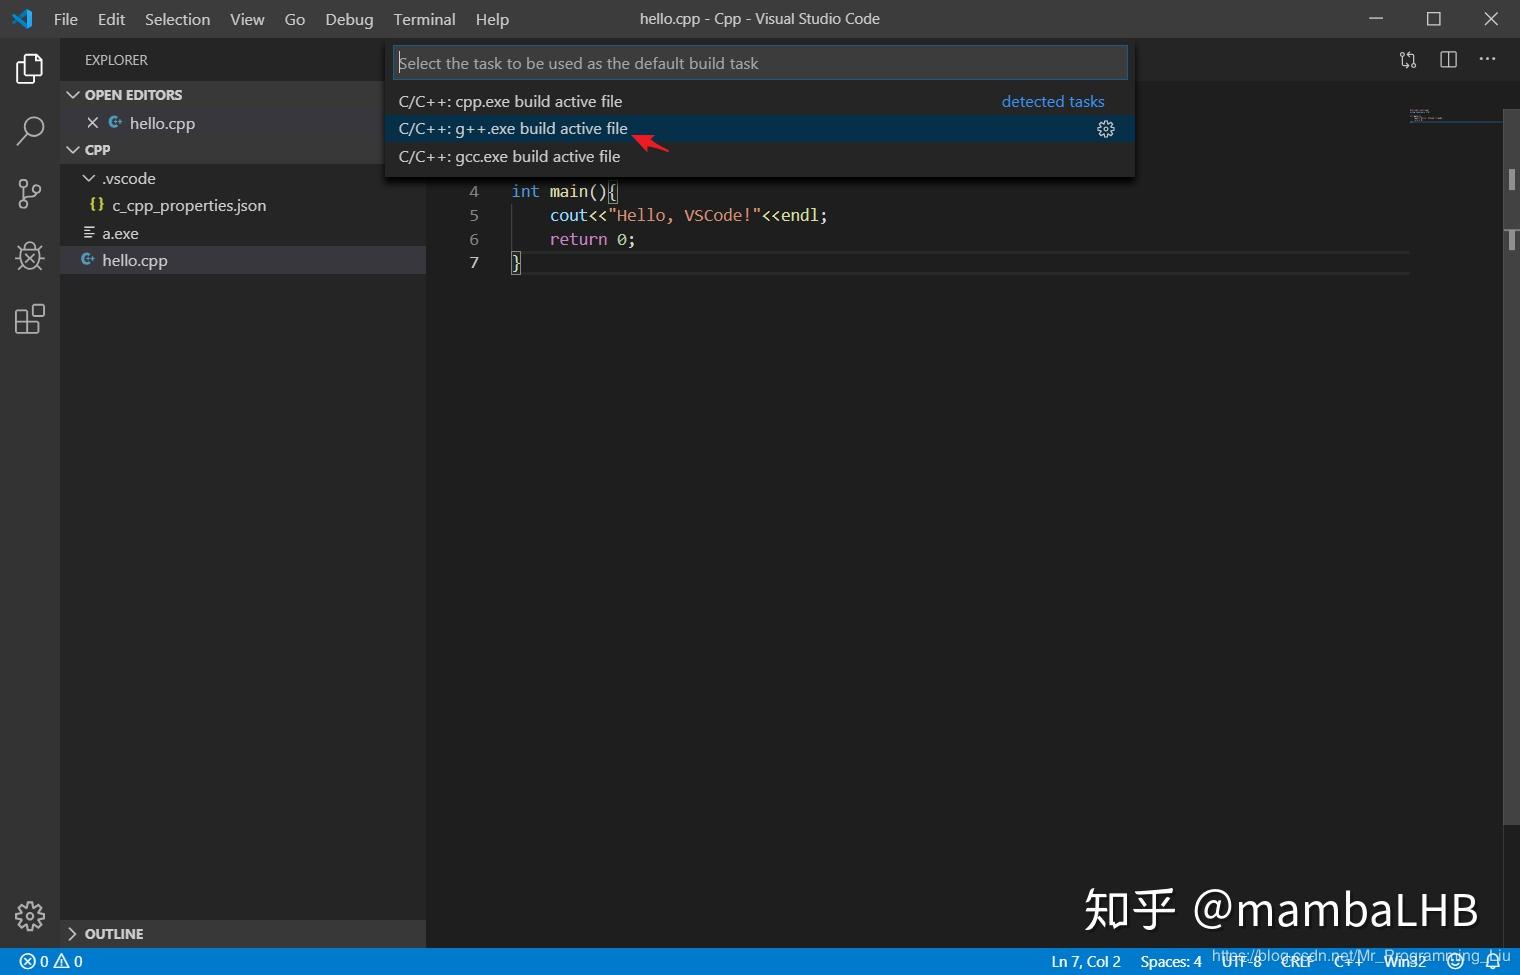This screenshot has height=975, width=1520.
Task: Open the Terminal menu
Action: tap(424, 19)
